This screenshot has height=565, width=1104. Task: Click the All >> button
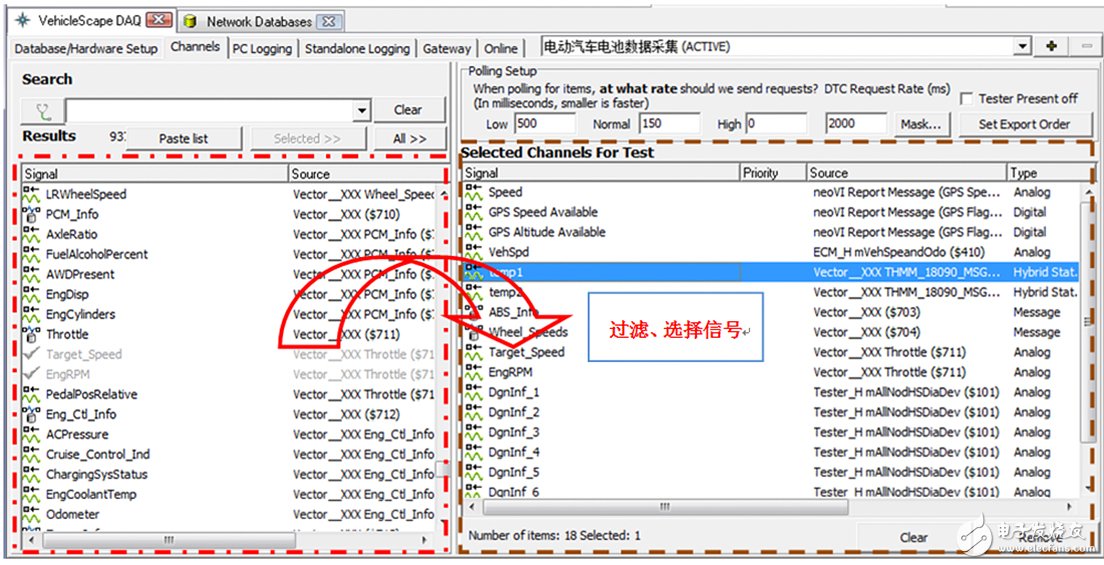tap(410, 139)
